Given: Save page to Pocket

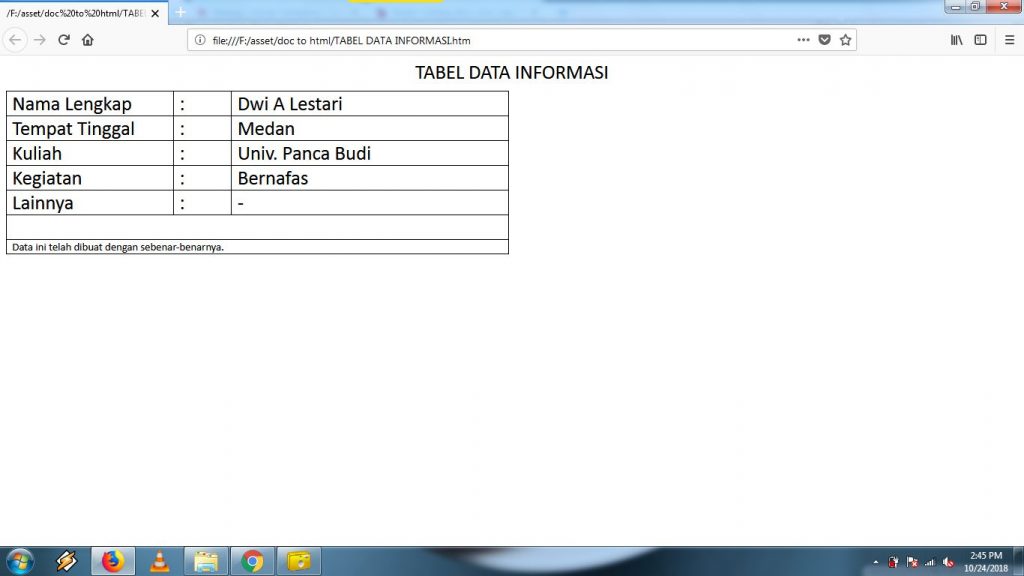Looking at the screenshot, I should (824, 40).
